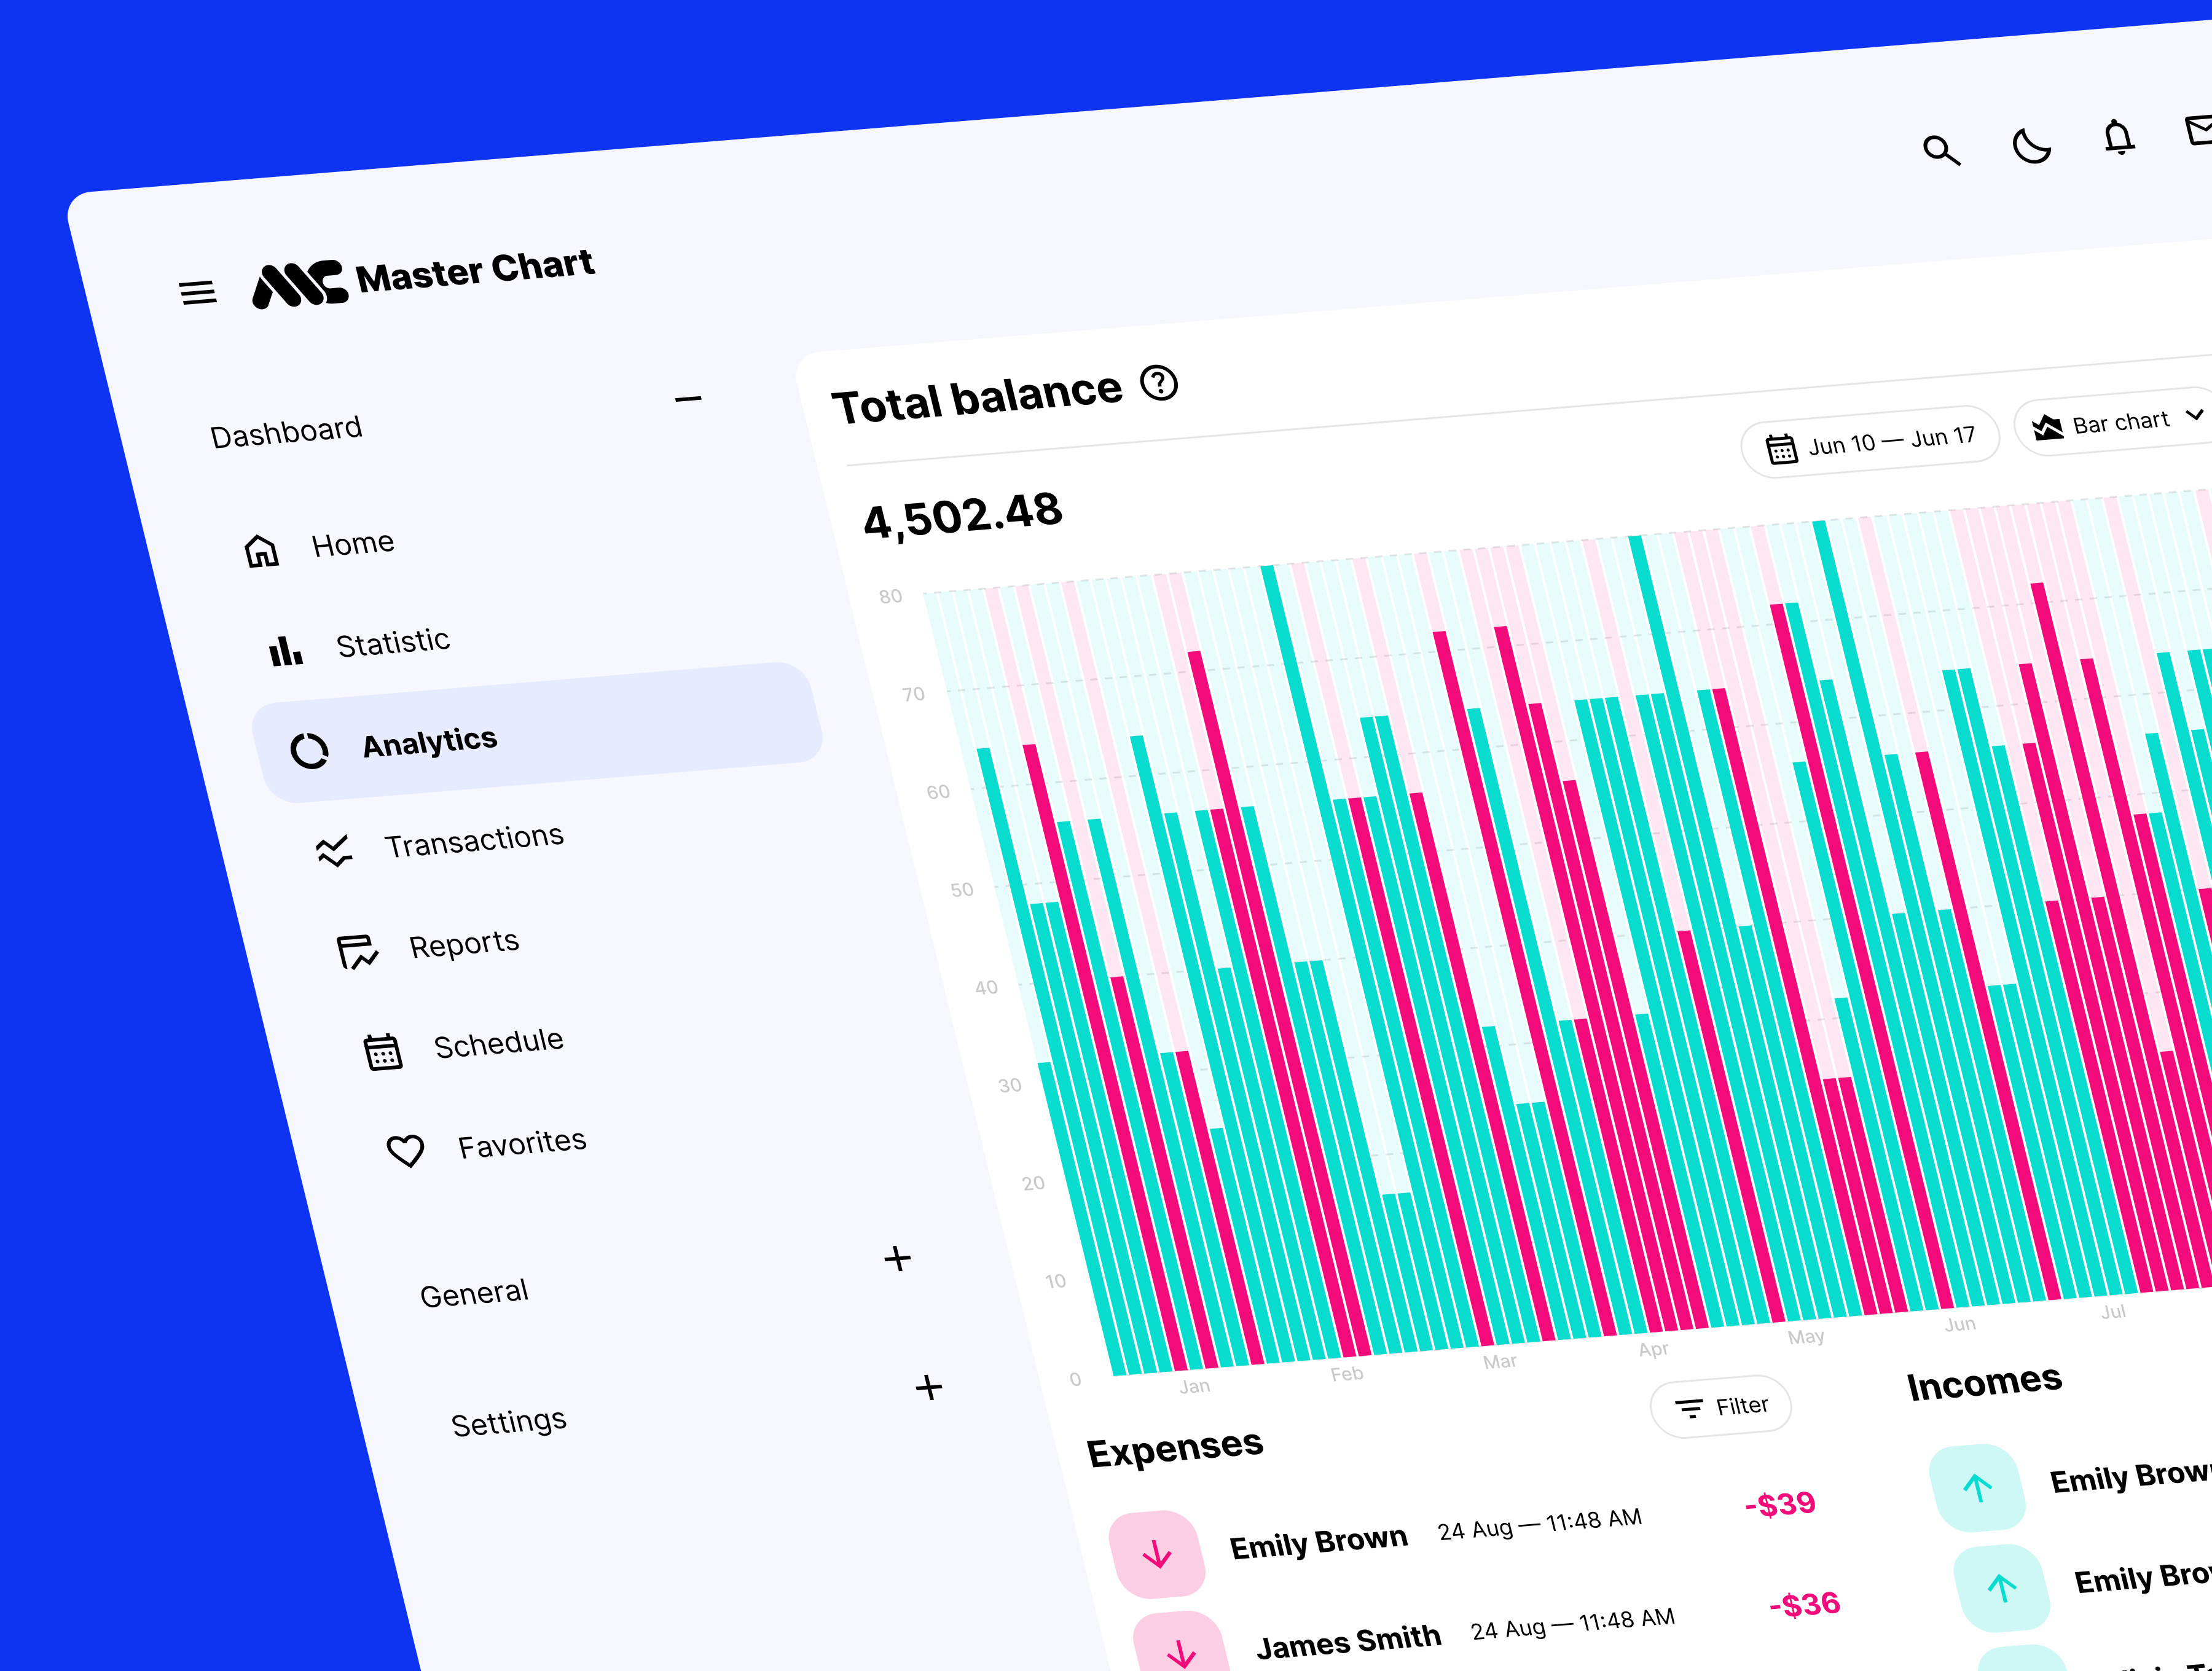Viewport: 2212px width, 1671px height.
Task: Click the 4,502.48 balance value
Action: point(962,516)
